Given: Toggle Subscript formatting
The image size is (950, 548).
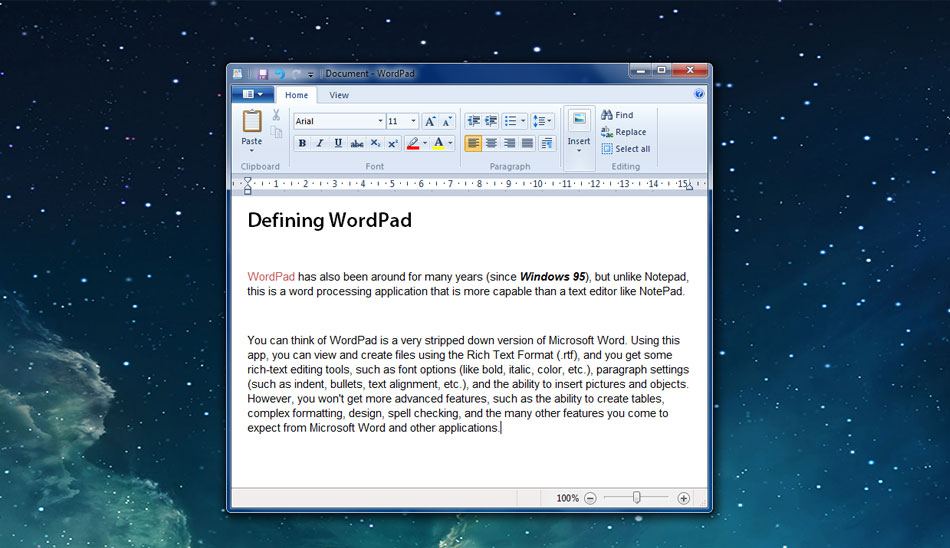Looking at the screenshot, I should pyautogui.click(x=375, y=143).
